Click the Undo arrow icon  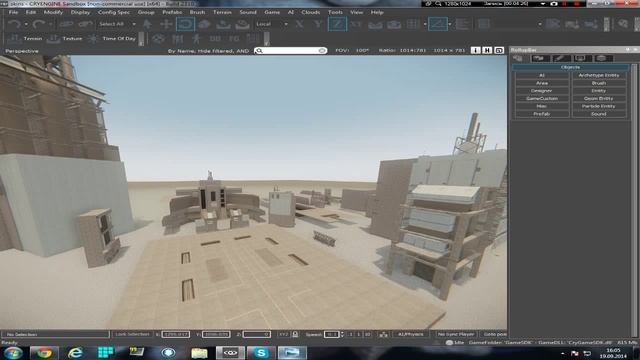tap(14, 24)
